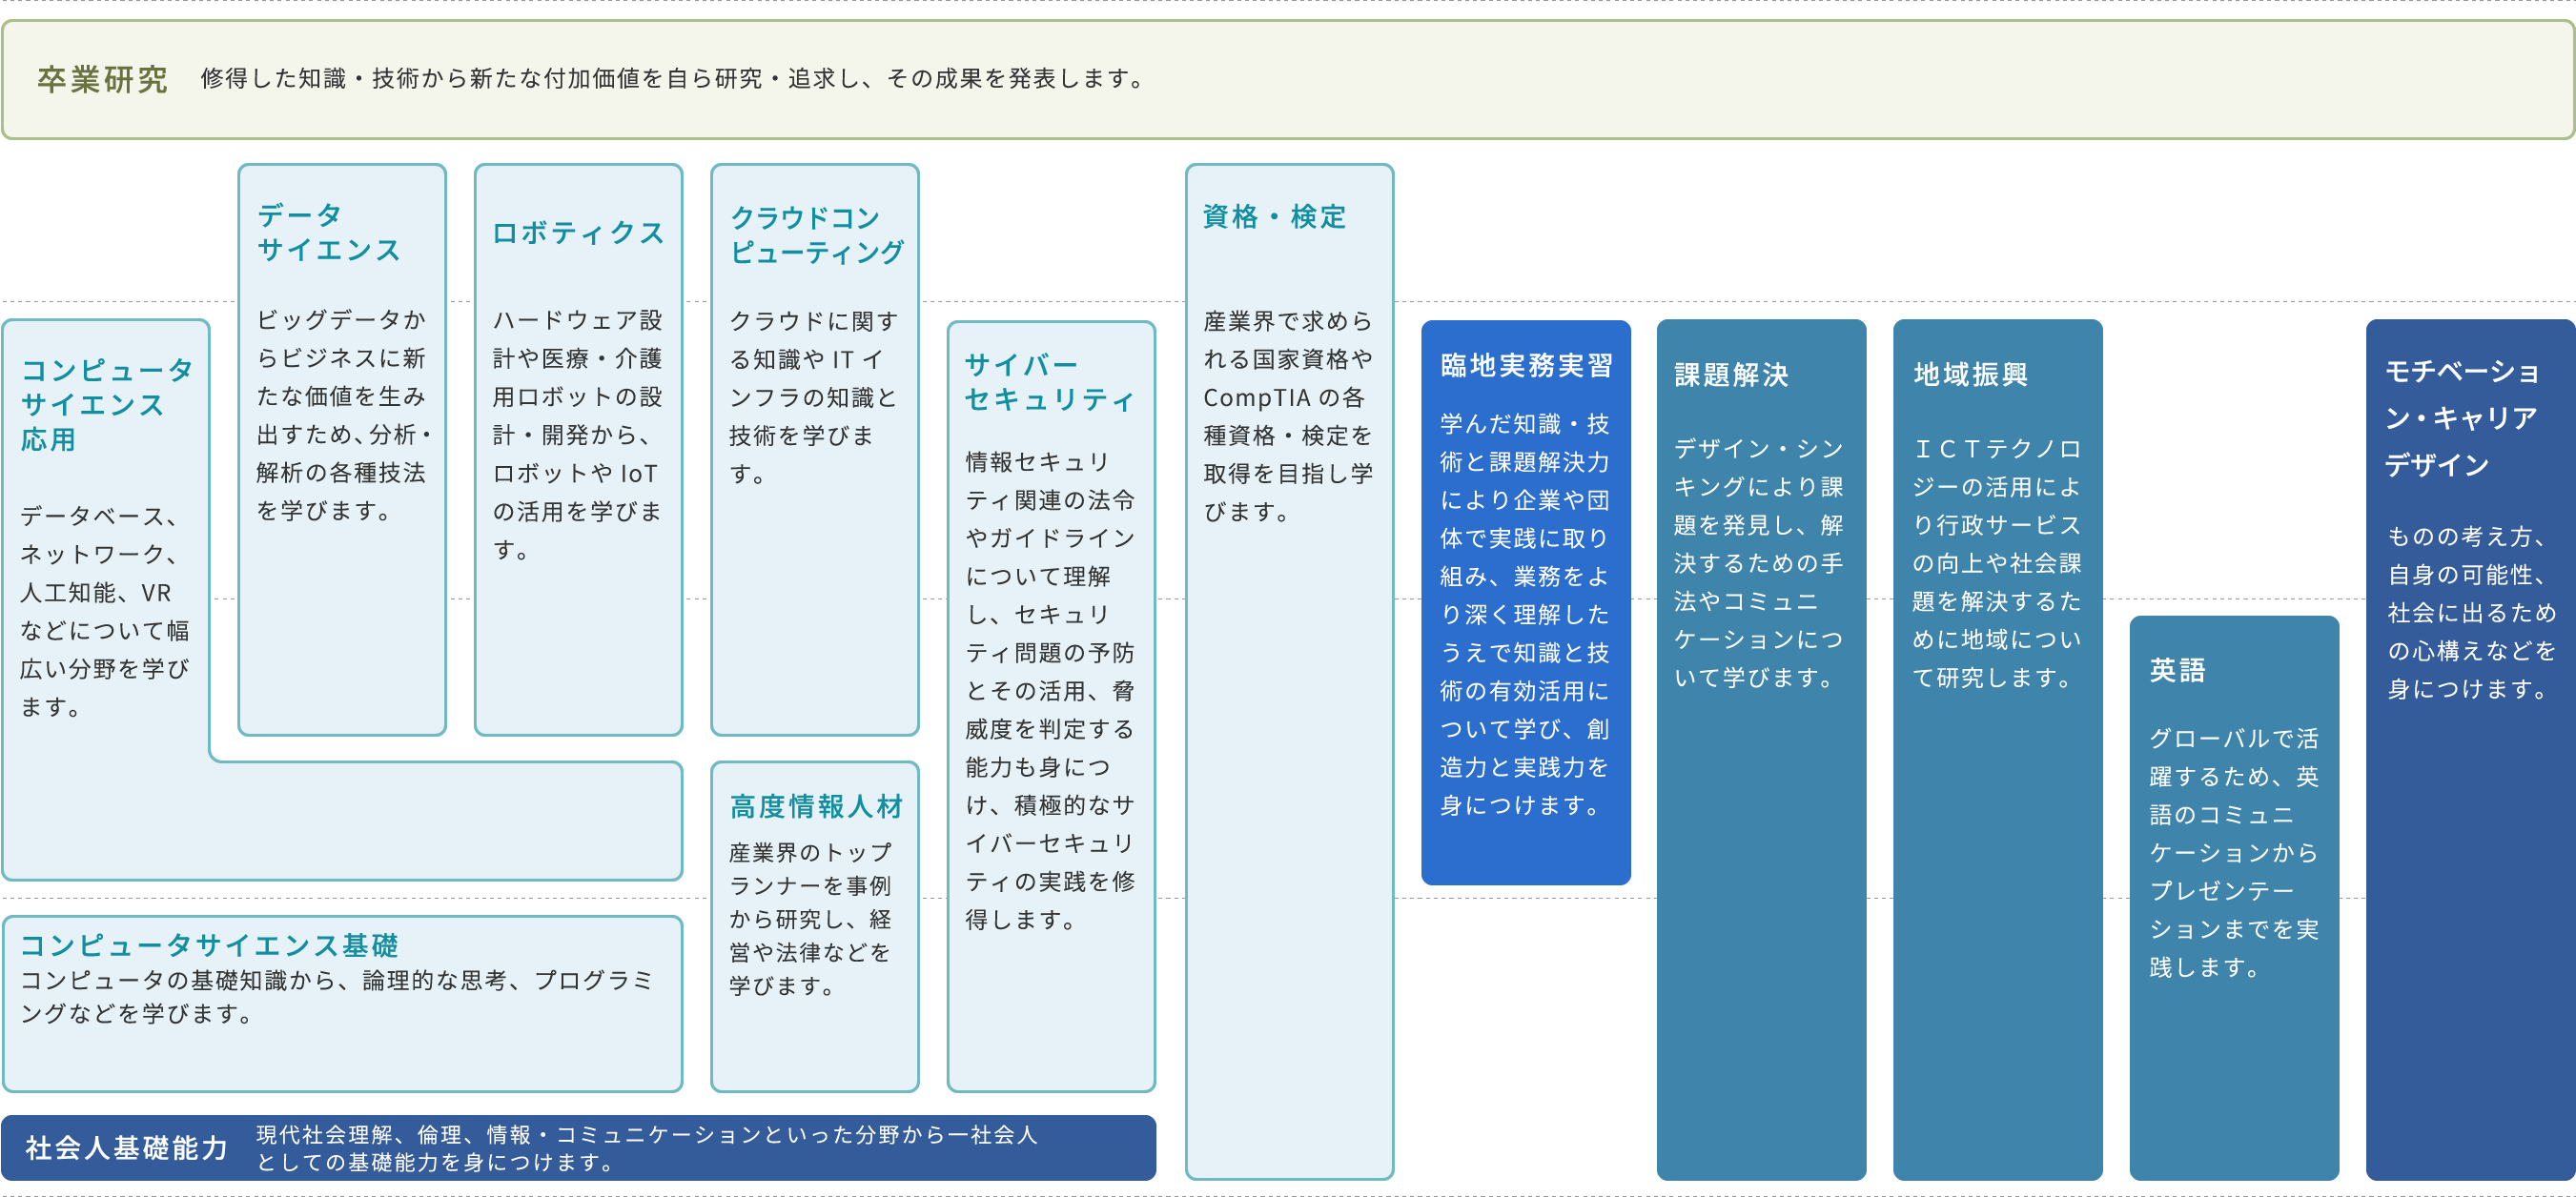Click the デザイン・シンキング description text
Image resolution: width=2576 pixels, height=1197 pixels.
tap(1759, 563)
